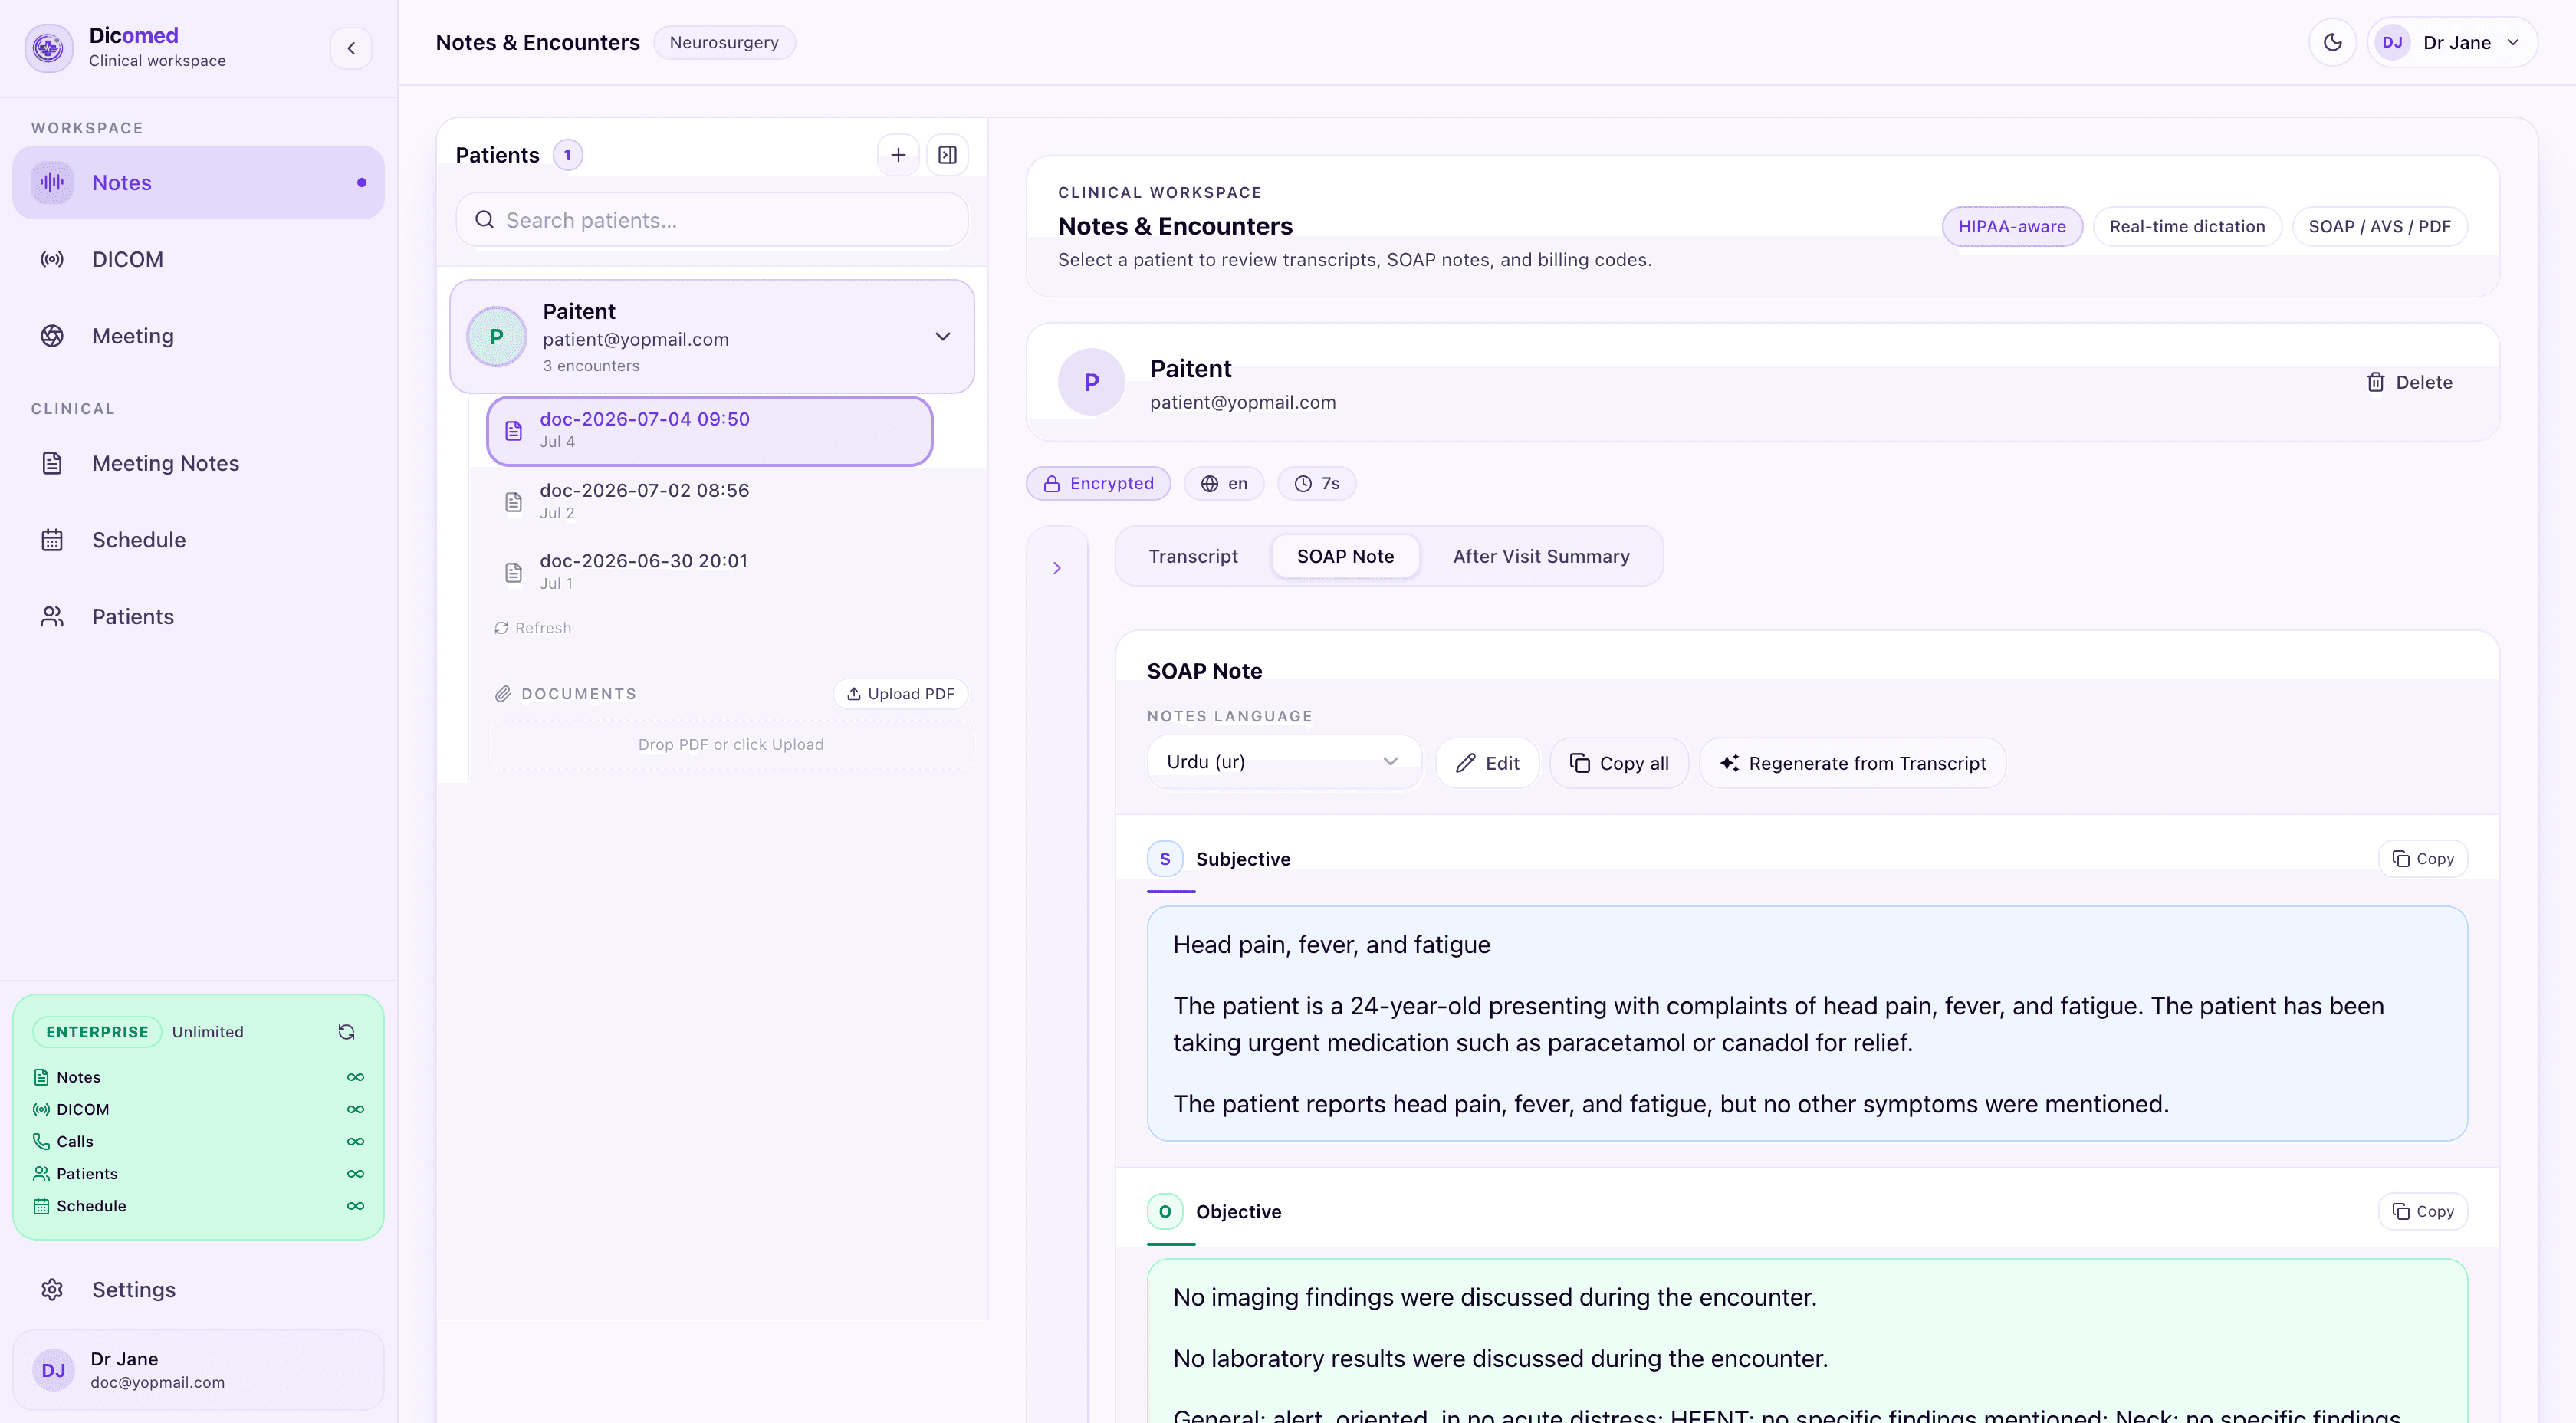Expand the side panel with right chevron
The height and width of the screenshot is (1423, 2576).
pyautogui.click(x=1057, y=568)
